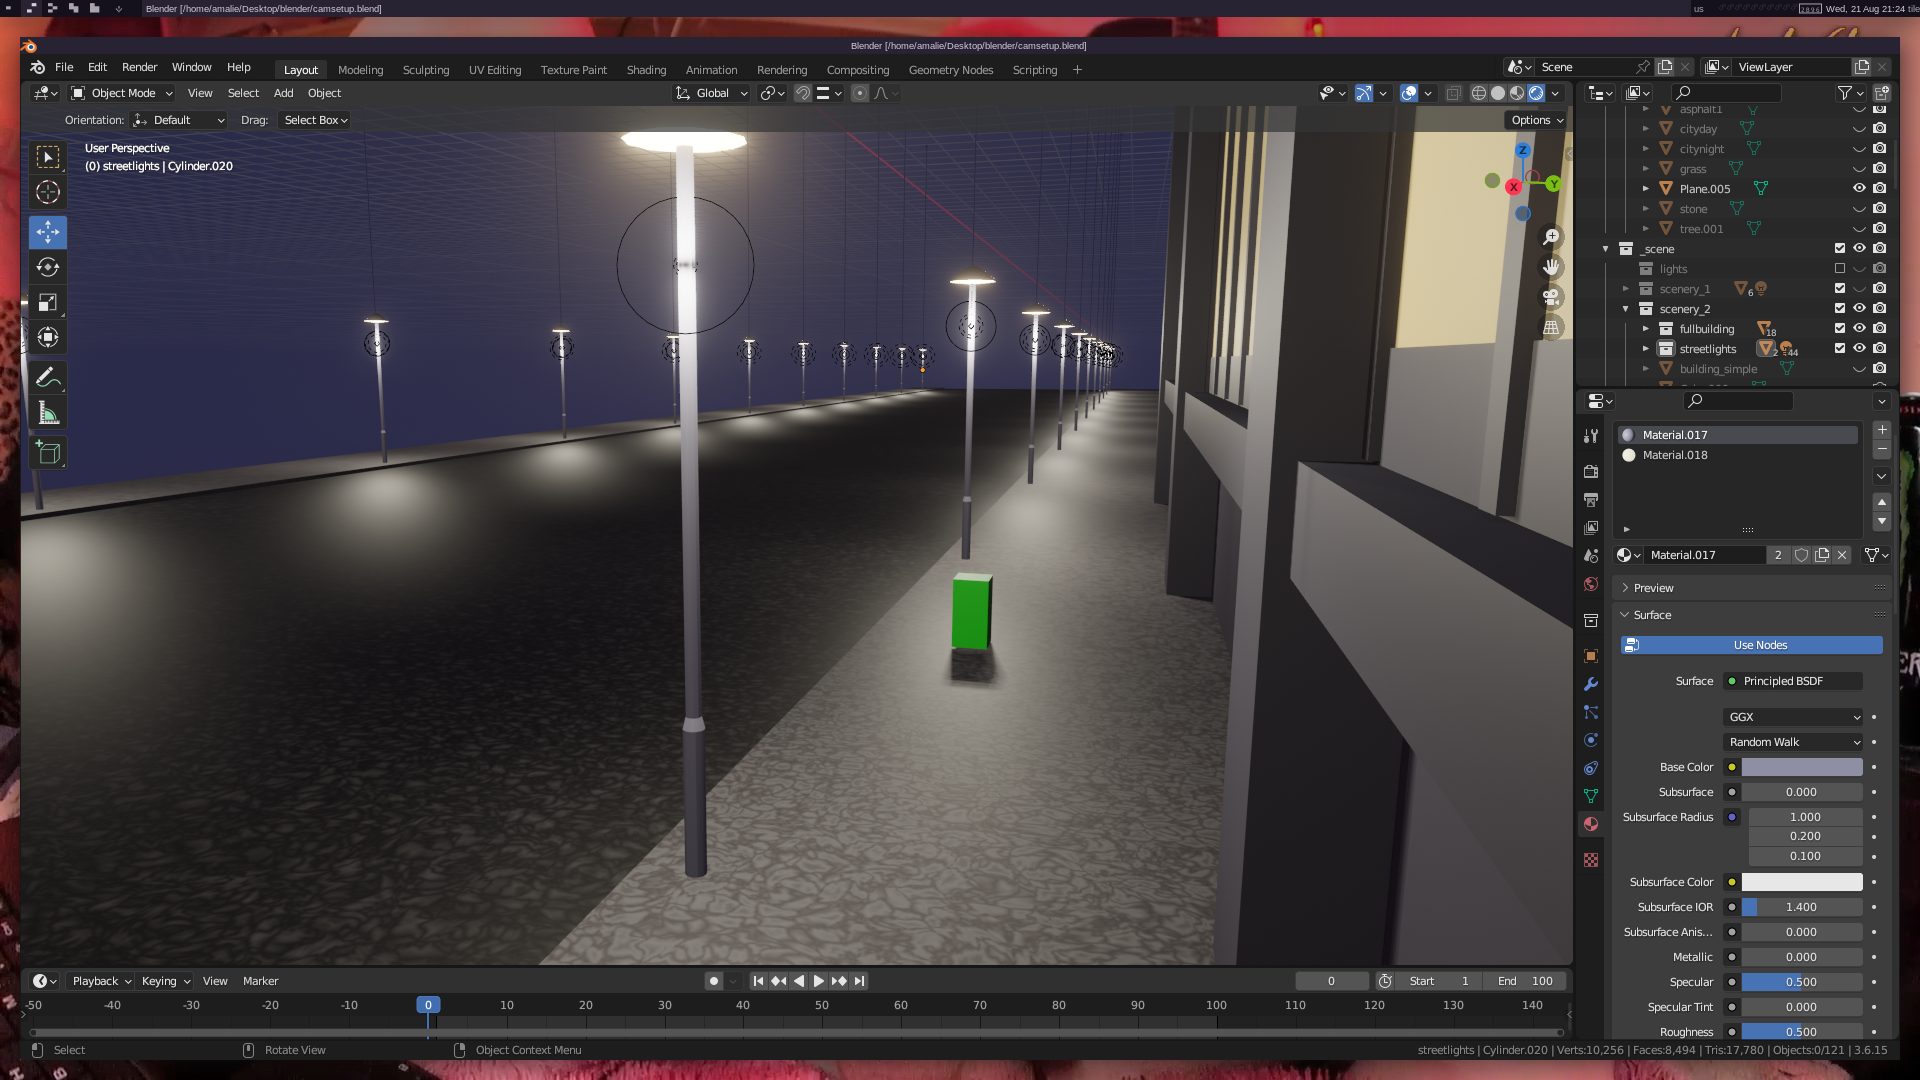Uncheck streetlights collection checkbox
Viewport: 1920px width, 1080px height.
[x=1839, y=348]
